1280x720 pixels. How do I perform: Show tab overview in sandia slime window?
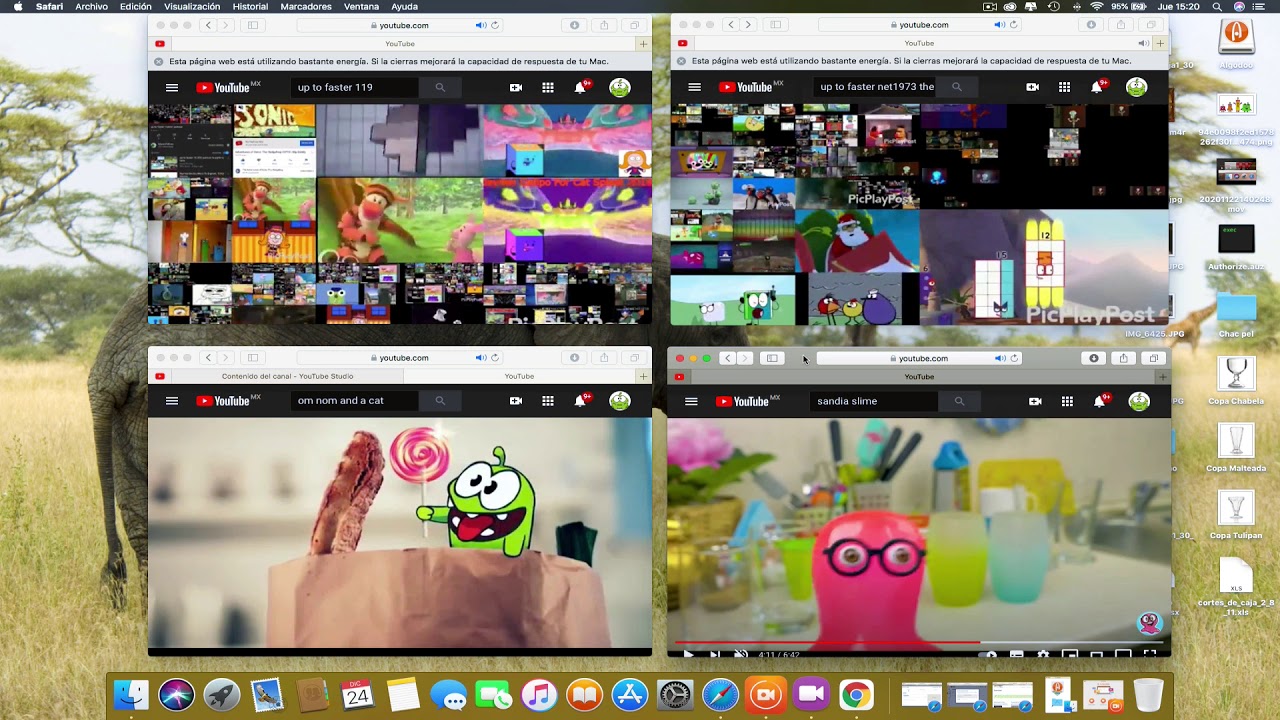click(1154, 358)
